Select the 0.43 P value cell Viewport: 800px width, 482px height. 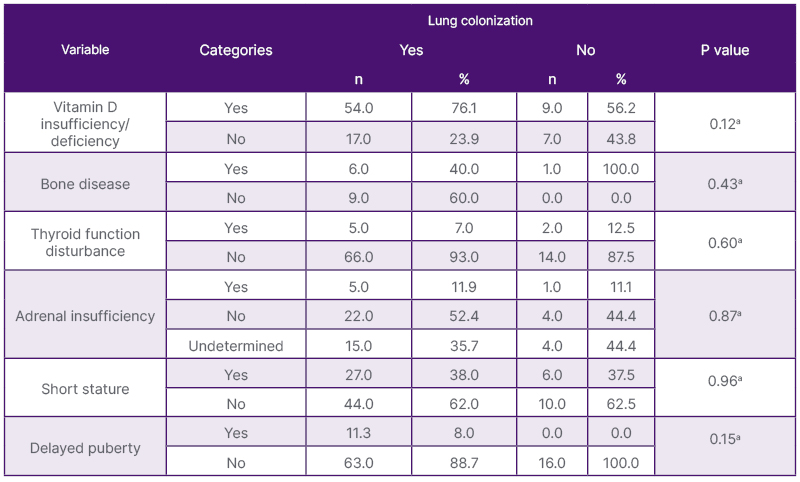725,184
